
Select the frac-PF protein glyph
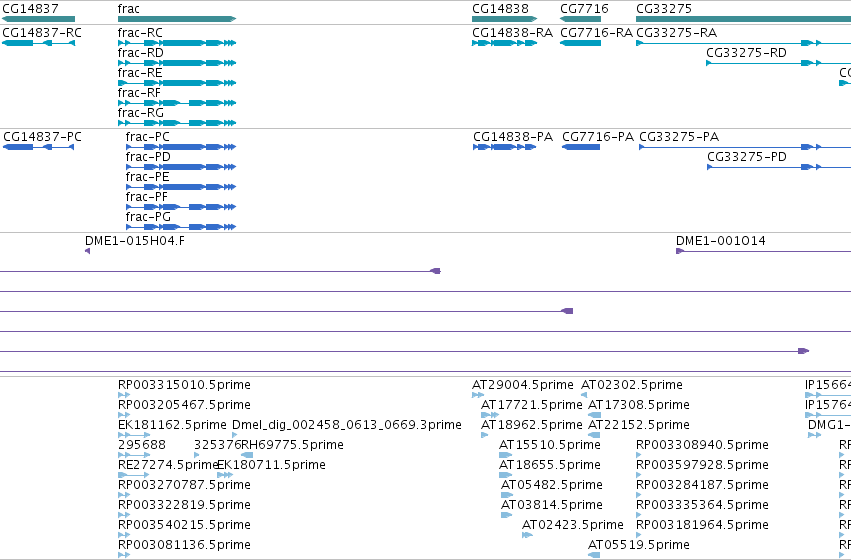pos(181,207)
